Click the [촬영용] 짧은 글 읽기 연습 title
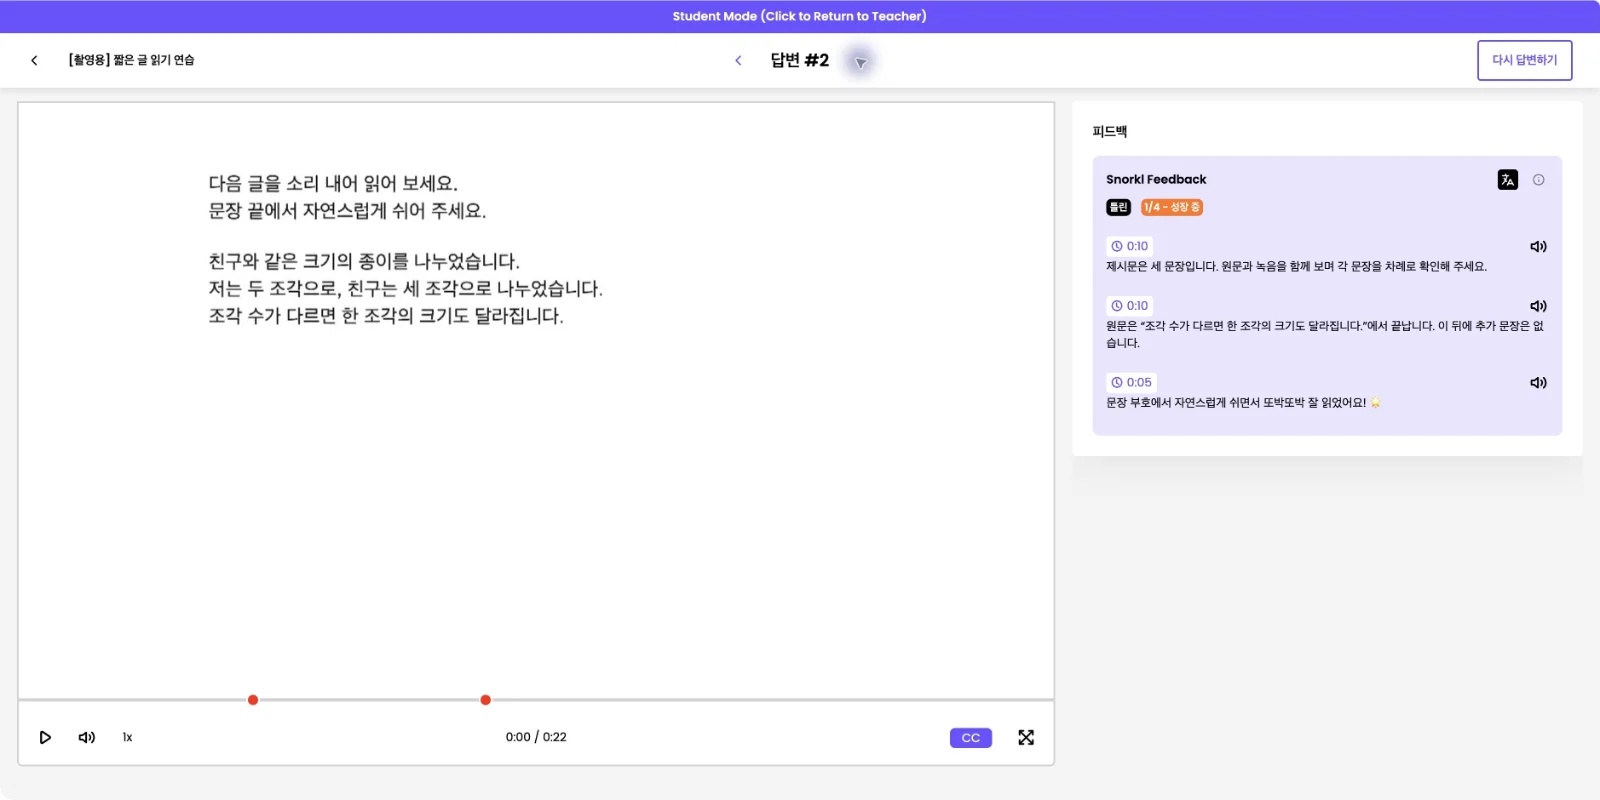This screenshot has height=800, width=1600. coord(131,60)
